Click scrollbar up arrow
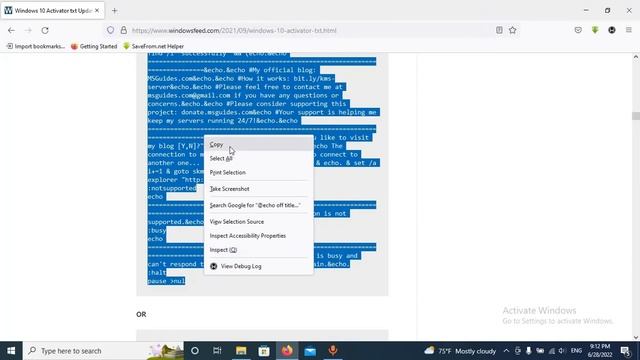The width and height of the screenshot is (640, 360). [636, 57]
